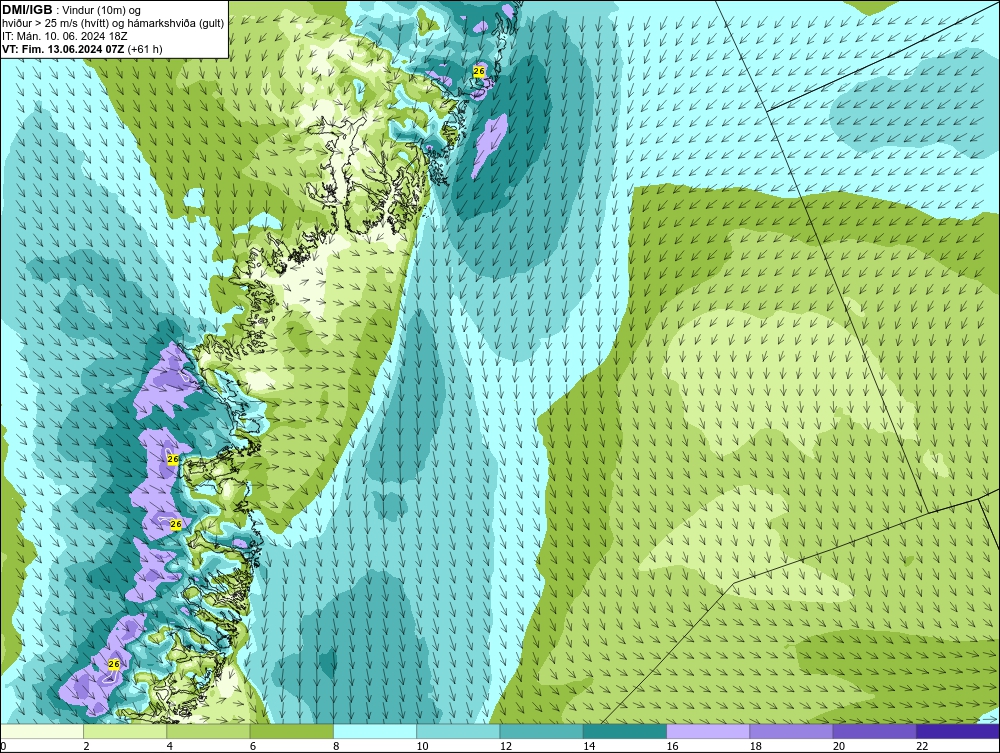Screen dimensions: 1000x753
Task: Click the 8–10 m/s pale cyan legend swatch
Action: (x=375, y=731)
